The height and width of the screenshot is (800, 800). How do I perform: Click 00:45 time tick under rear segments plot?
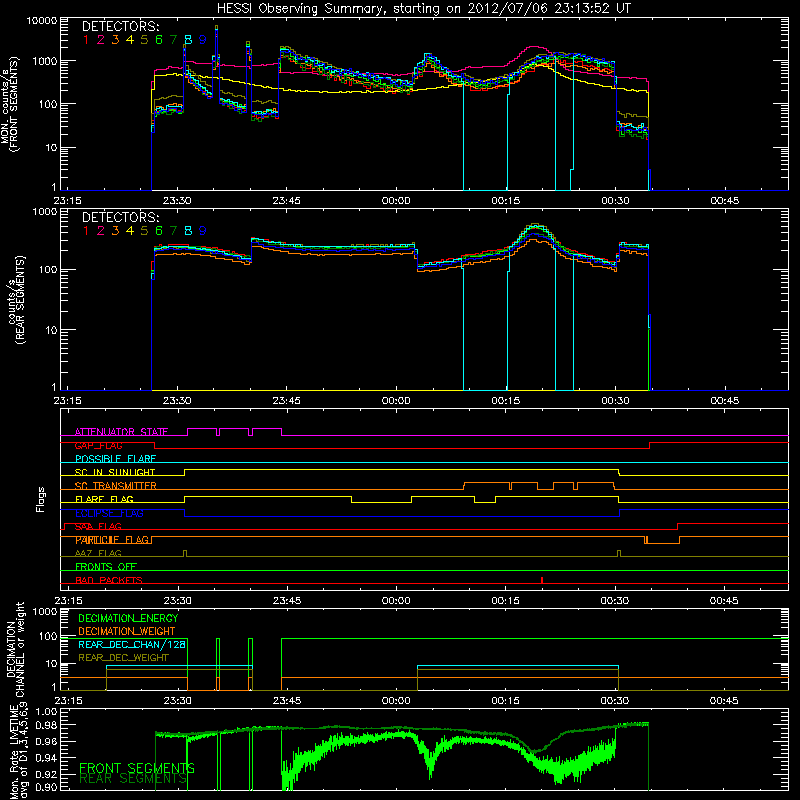(x=724, y=401)
